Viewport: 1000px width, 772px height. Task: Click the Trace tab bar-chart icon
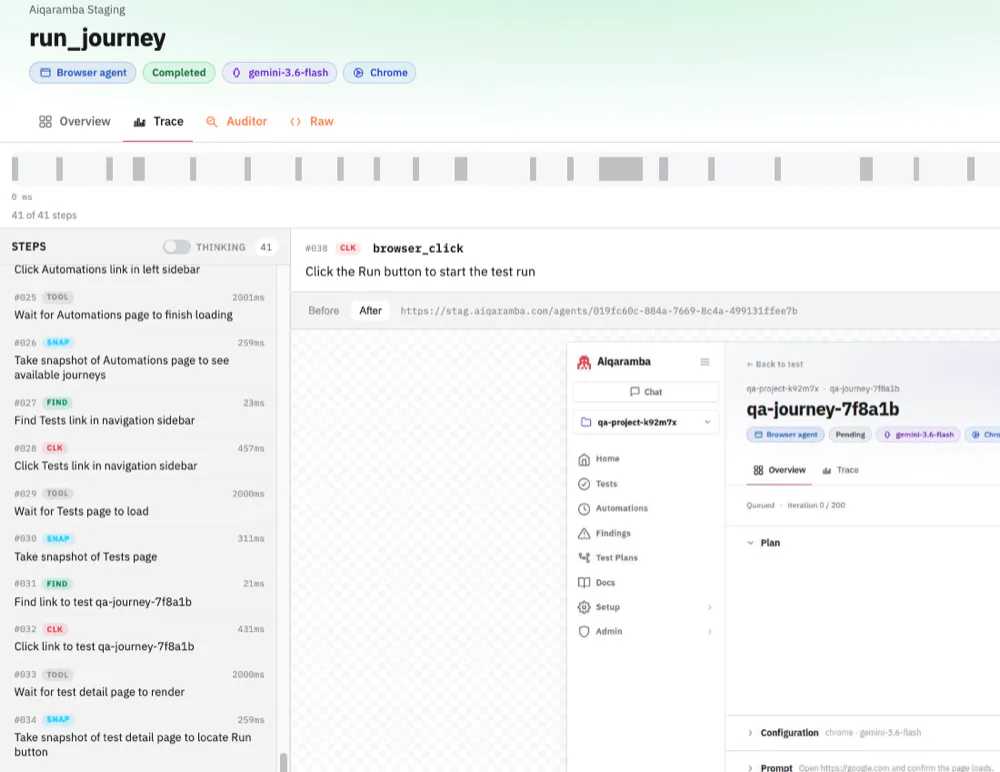click(139, 122)
